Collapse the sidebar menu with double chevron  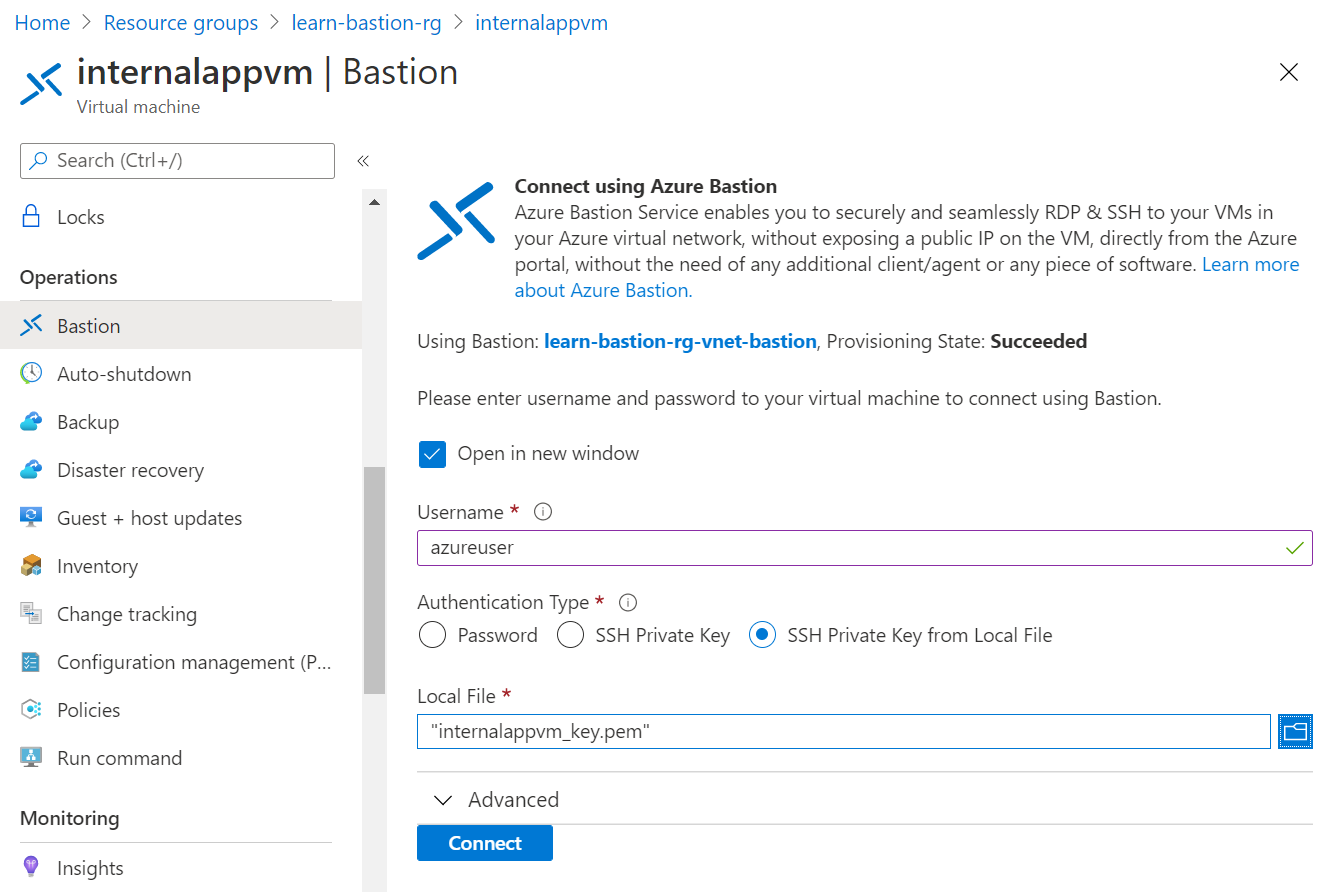pos(363,161)
